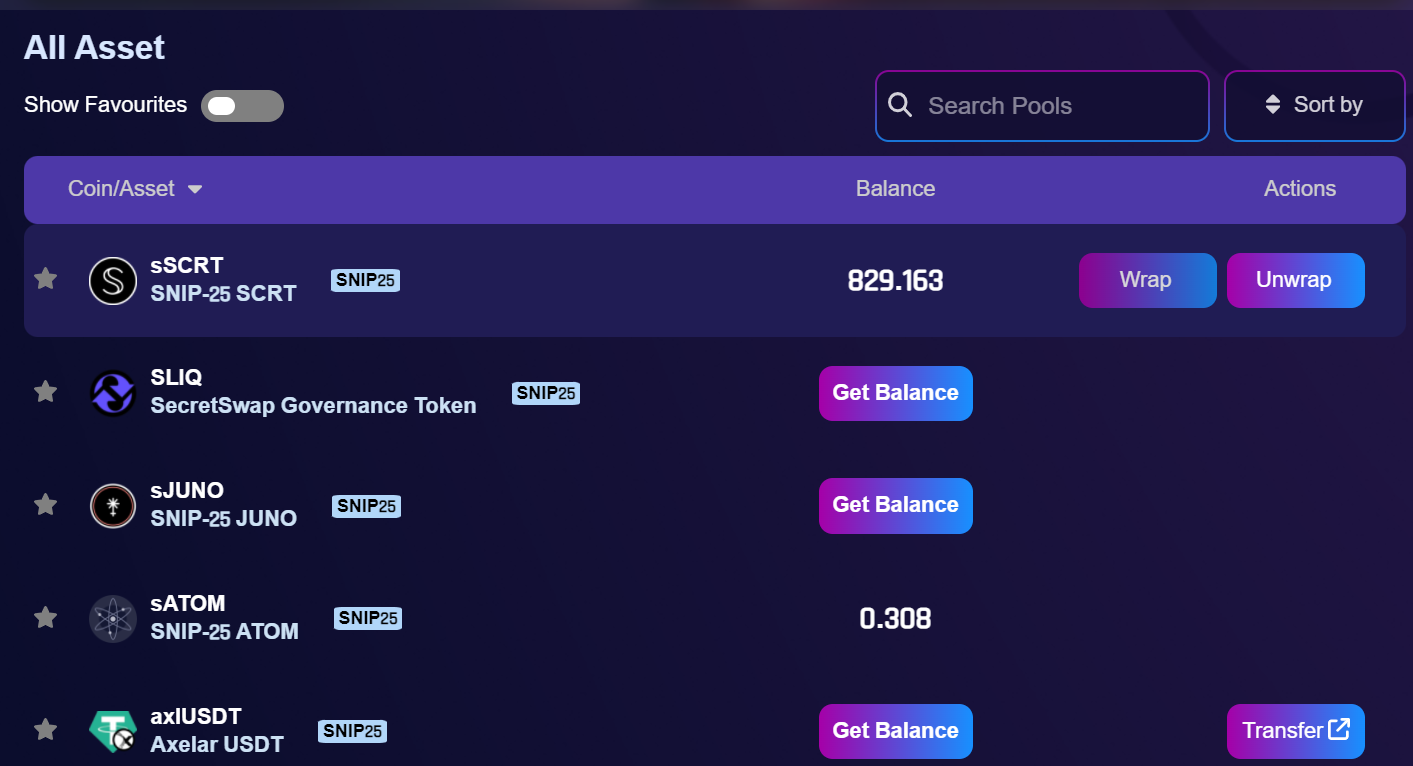
Task: Click the SNIP25 badge on sATOM row
Action: 368,618
